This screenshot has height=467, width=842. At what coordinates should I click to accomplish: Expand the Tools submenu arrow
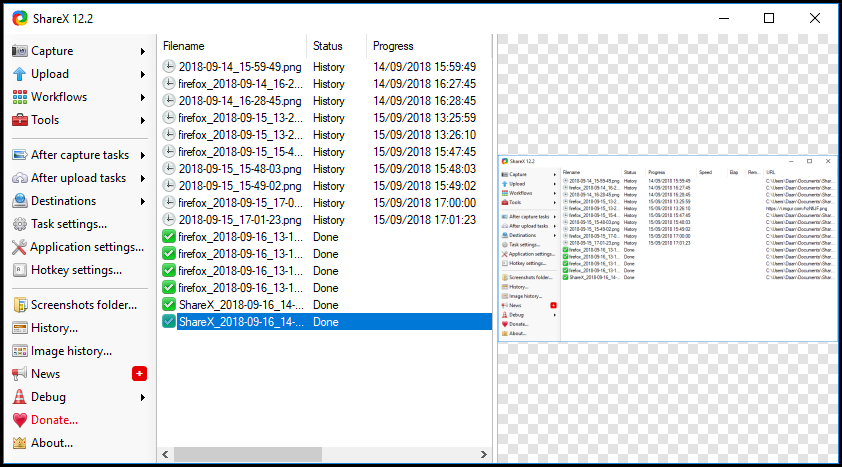pos(143,121)
